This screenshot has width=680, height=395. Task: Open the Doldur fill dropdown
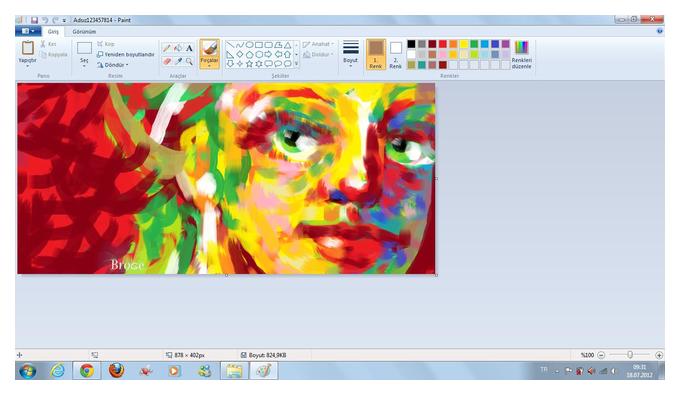click(318, 55)
